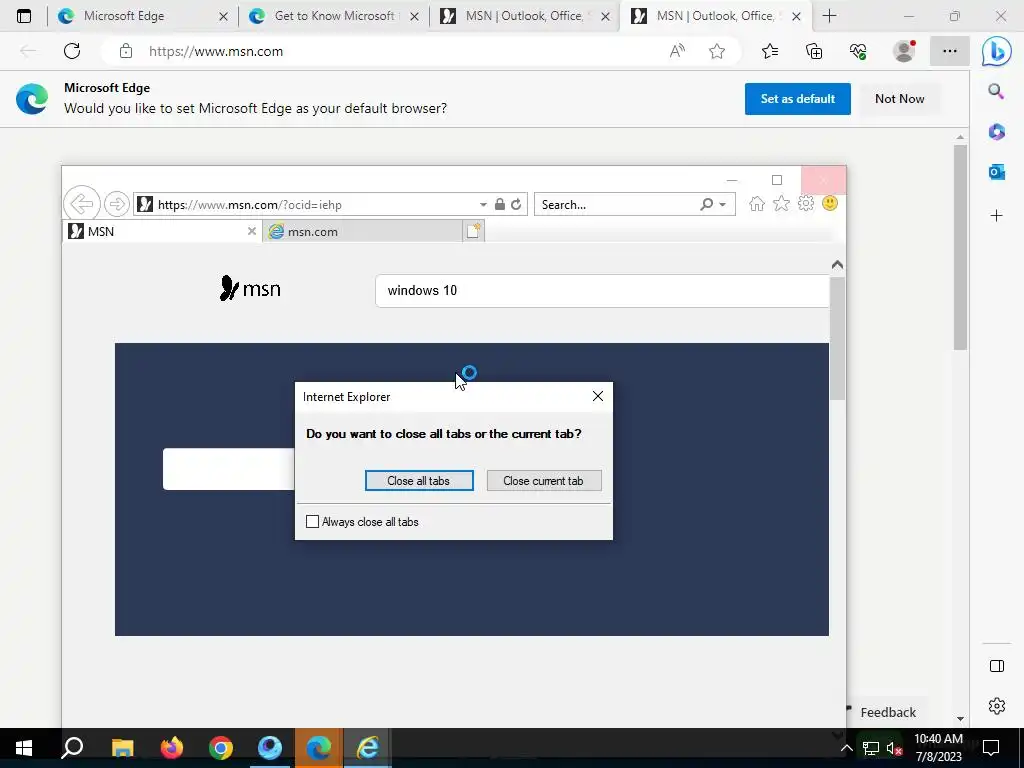Open sidebar settings gear
Image resolution: width=1024 pixels, height=768 pixels.
tap(997, 706)
